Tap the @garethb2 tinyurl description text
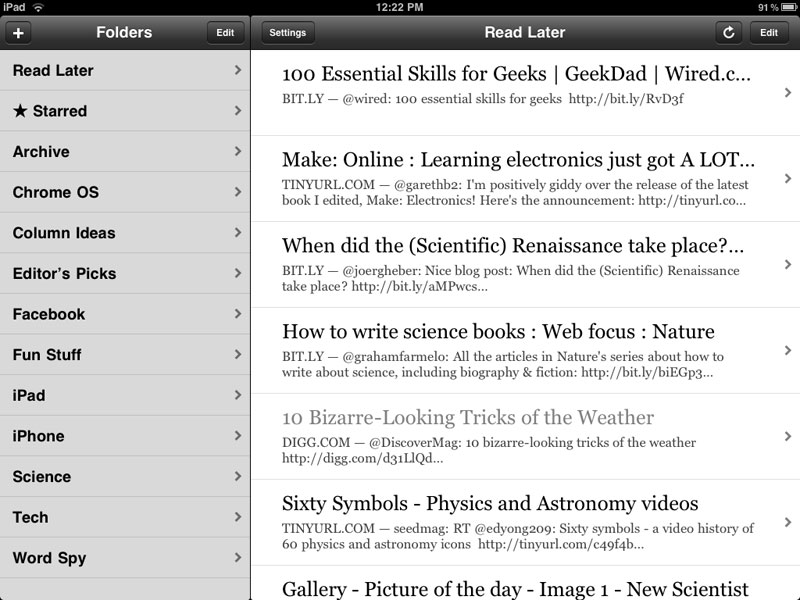 [515, 192]
